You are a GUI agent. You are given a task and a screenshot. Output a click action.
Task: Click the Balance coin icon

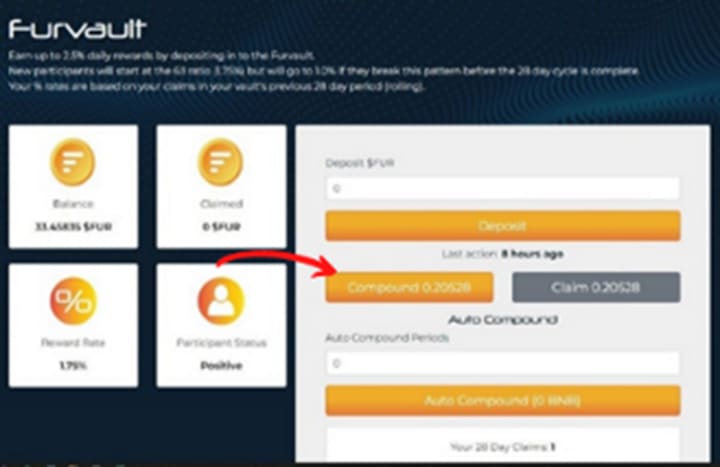click(x=73, y=162)
